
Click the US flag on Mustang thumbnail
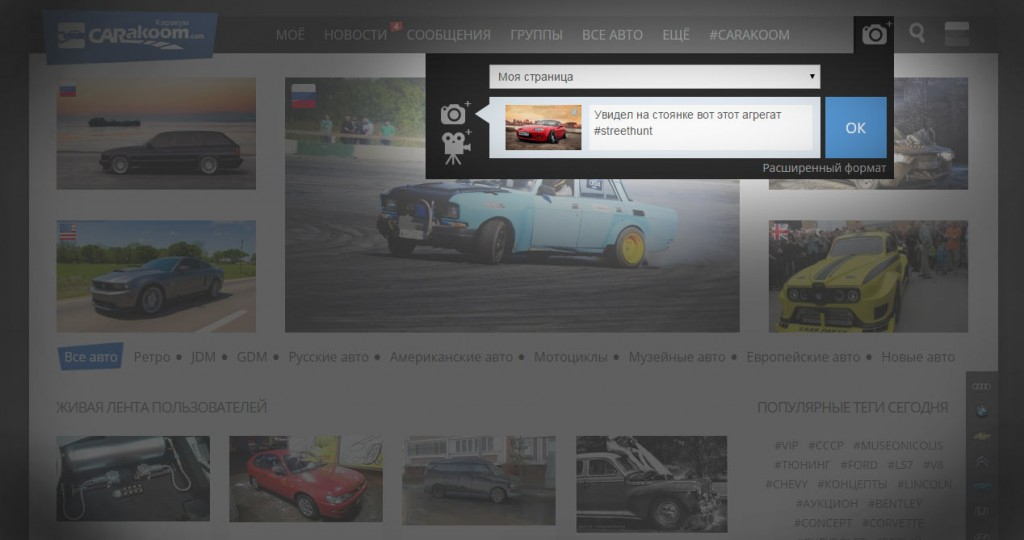pos(68,231)
